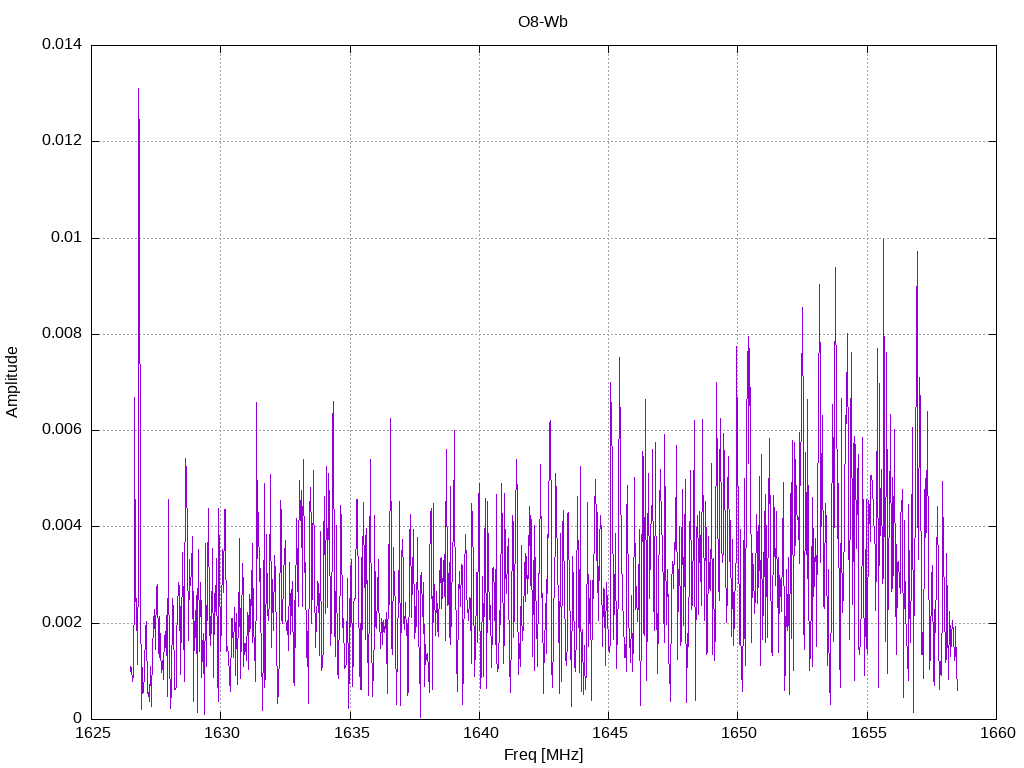Select the 0.014 y-axis tick label
1024x768 pixels.
[61, 45]
